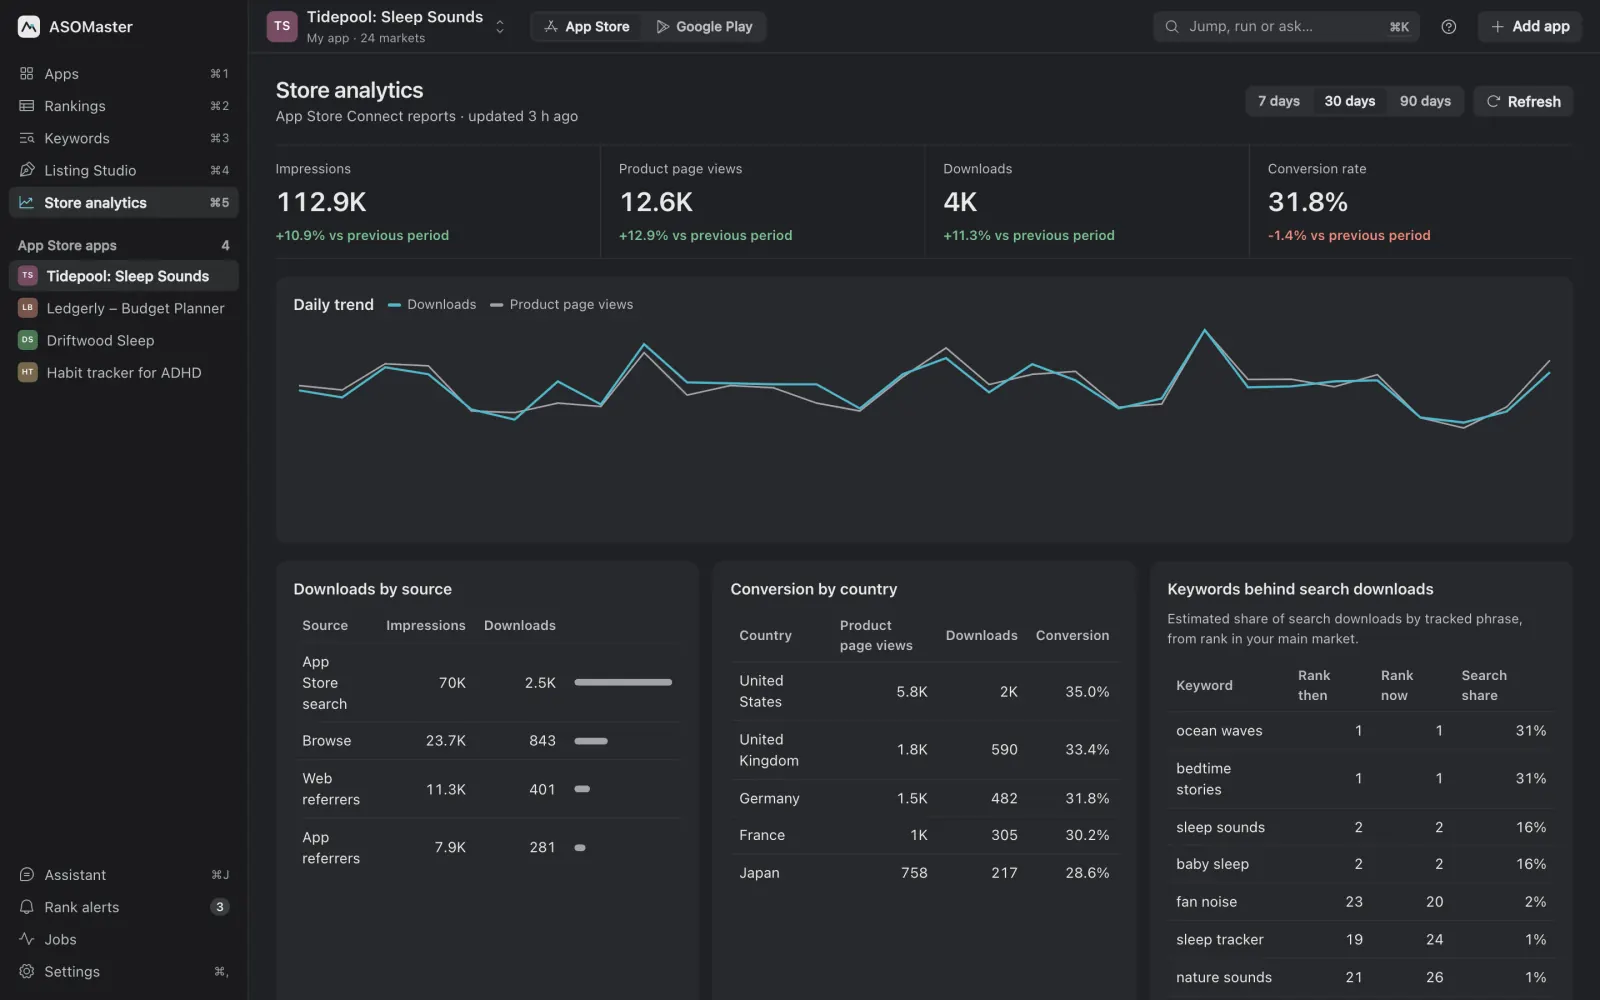Click the Web referrers source row

pos(487,789)
